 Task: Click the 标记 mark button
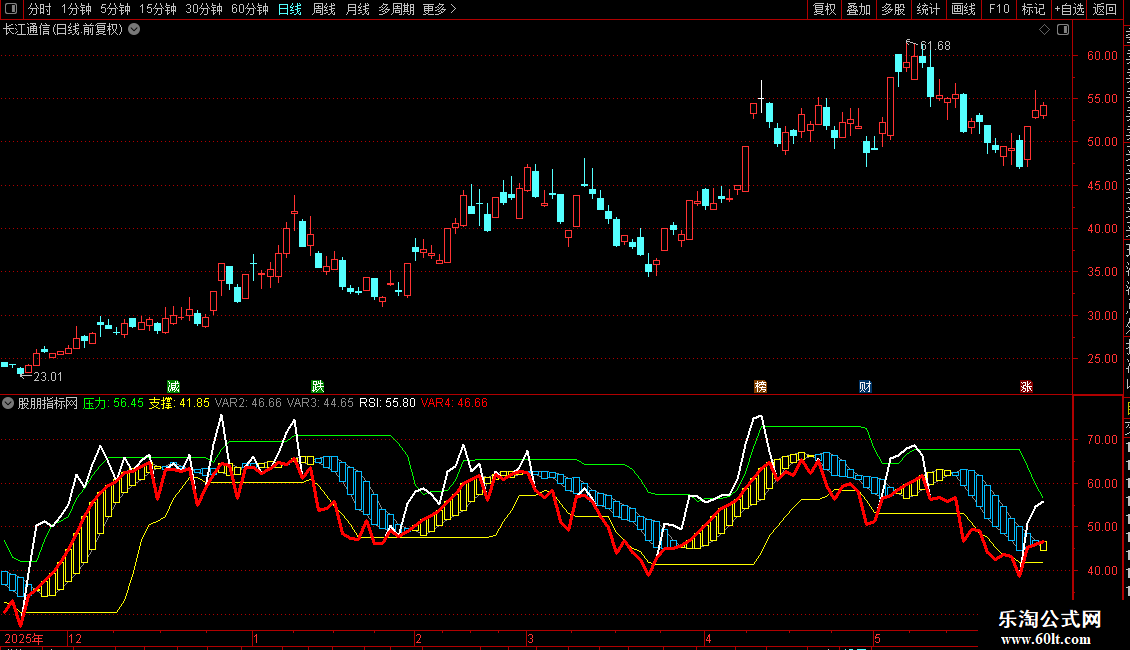pos(1033,9)
